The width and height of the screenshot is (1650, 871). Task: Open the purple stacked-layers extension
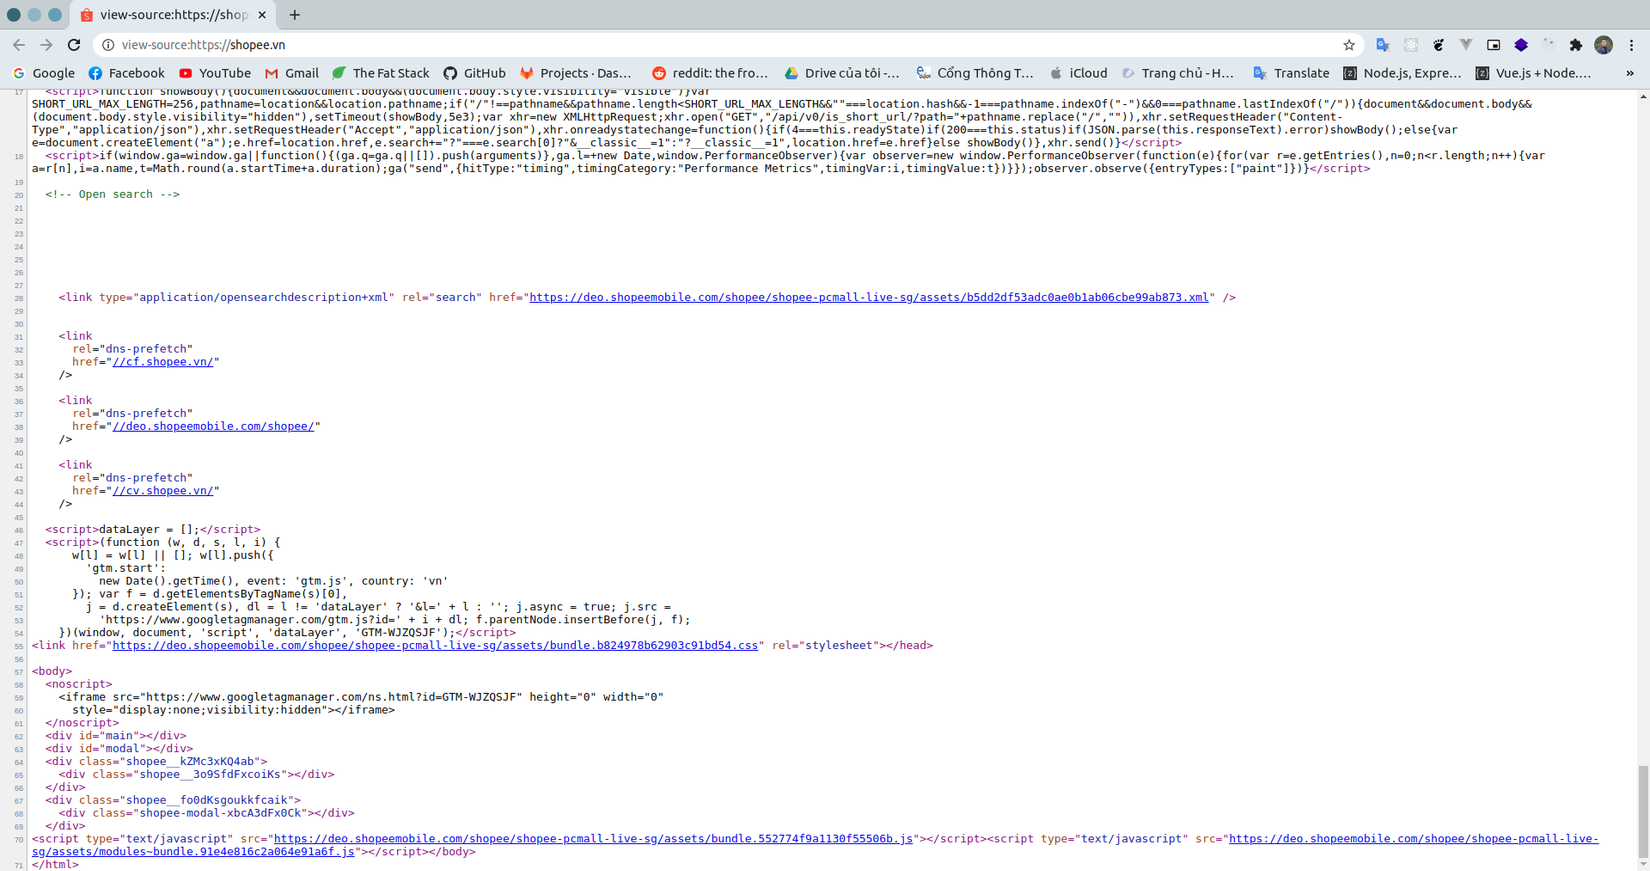(x=1521, y=45)
